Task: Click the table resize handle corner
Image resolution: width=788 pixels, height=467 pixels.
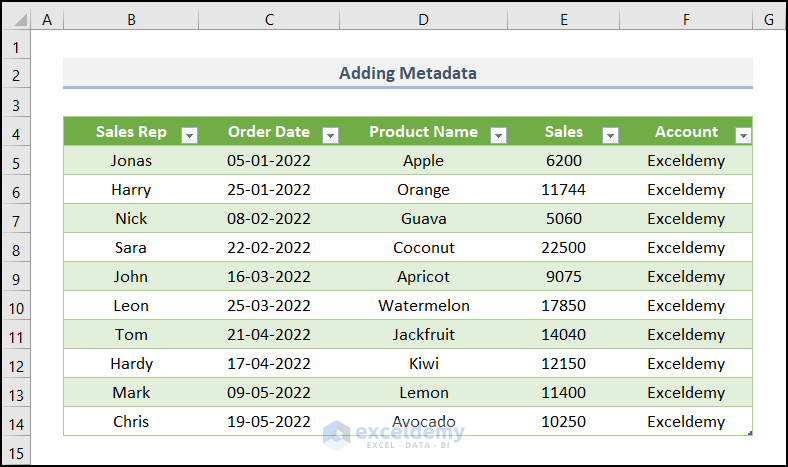Action: tap(749, 433)
